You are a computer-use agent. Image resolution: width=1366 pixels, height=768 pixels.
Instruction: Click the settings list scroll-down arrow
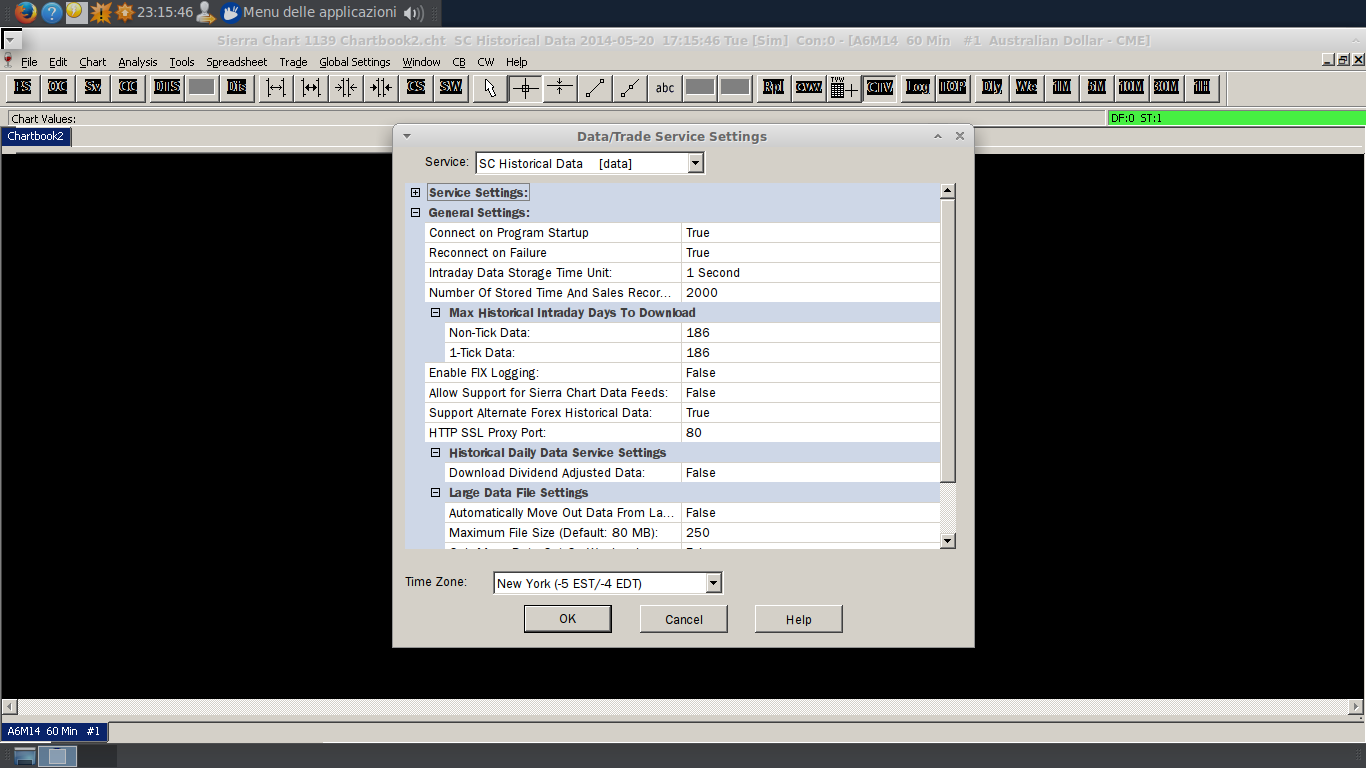pyautogui.click(x=948, y=541)
